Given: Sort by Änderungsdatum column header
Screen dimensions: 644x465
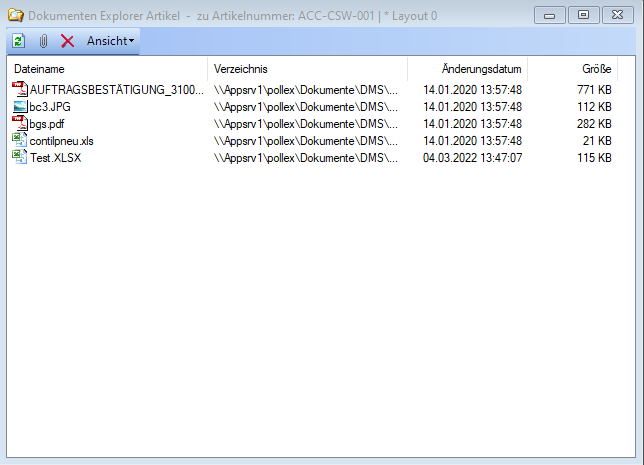Looking at the screenshot, I should (468, 69).
